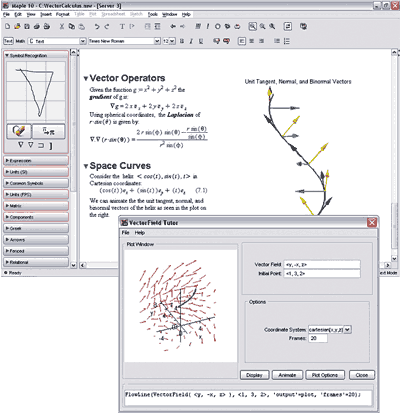Toggle underline formatting
The height and width of the screenshot is (413, 400).
coord(201,41)
